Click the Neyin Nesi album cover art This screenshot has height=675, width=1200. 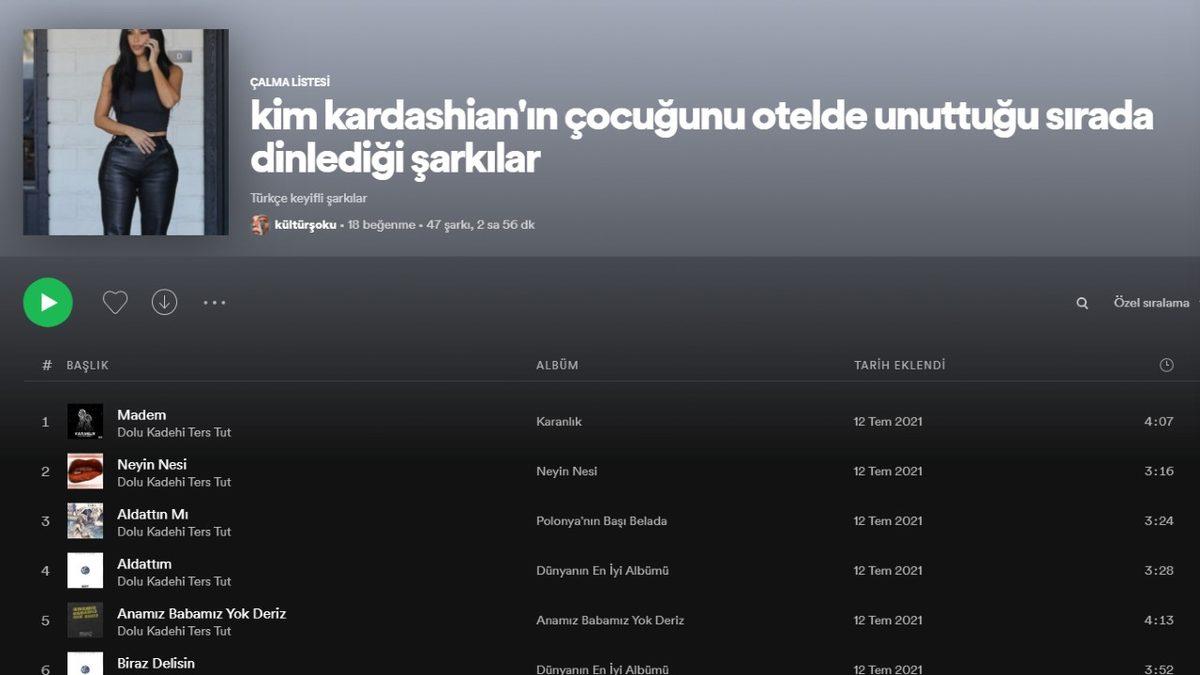tap(85, 471)
